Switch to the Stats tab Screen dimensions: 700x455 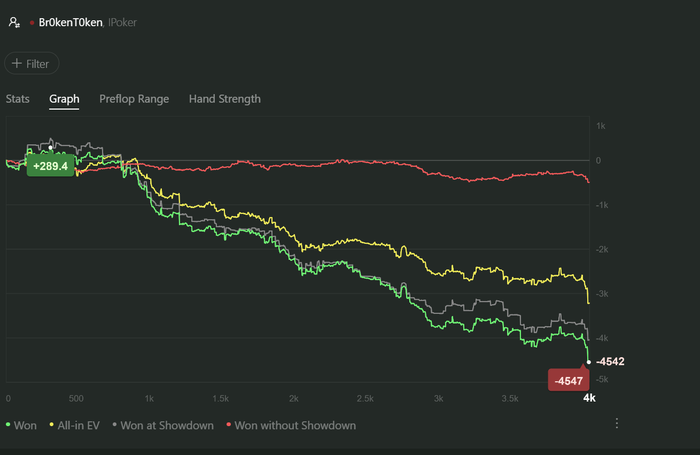(18, 99)
